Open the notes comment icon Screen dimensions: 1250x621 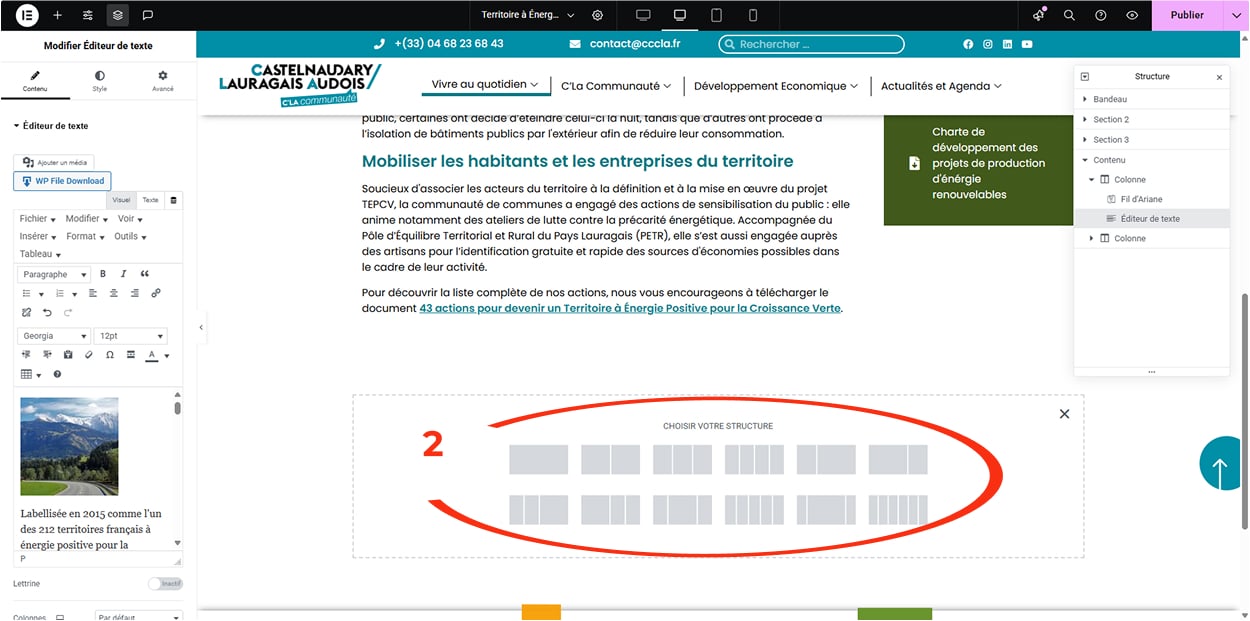[148, 15]
